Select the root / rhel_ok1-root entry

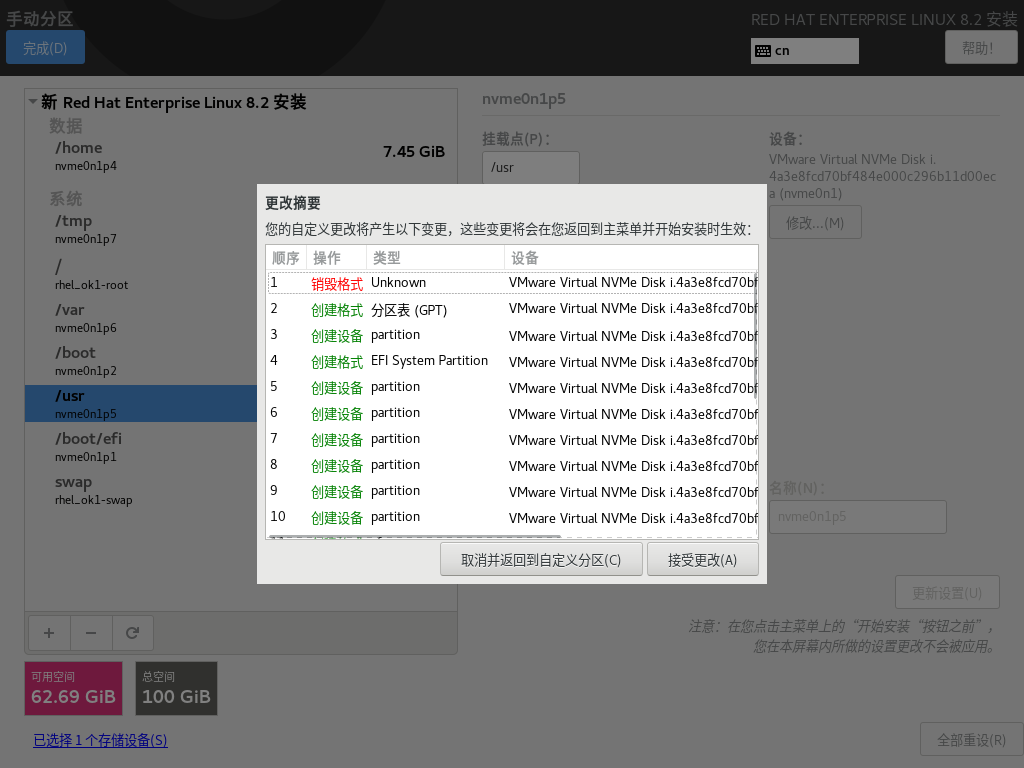141,274
